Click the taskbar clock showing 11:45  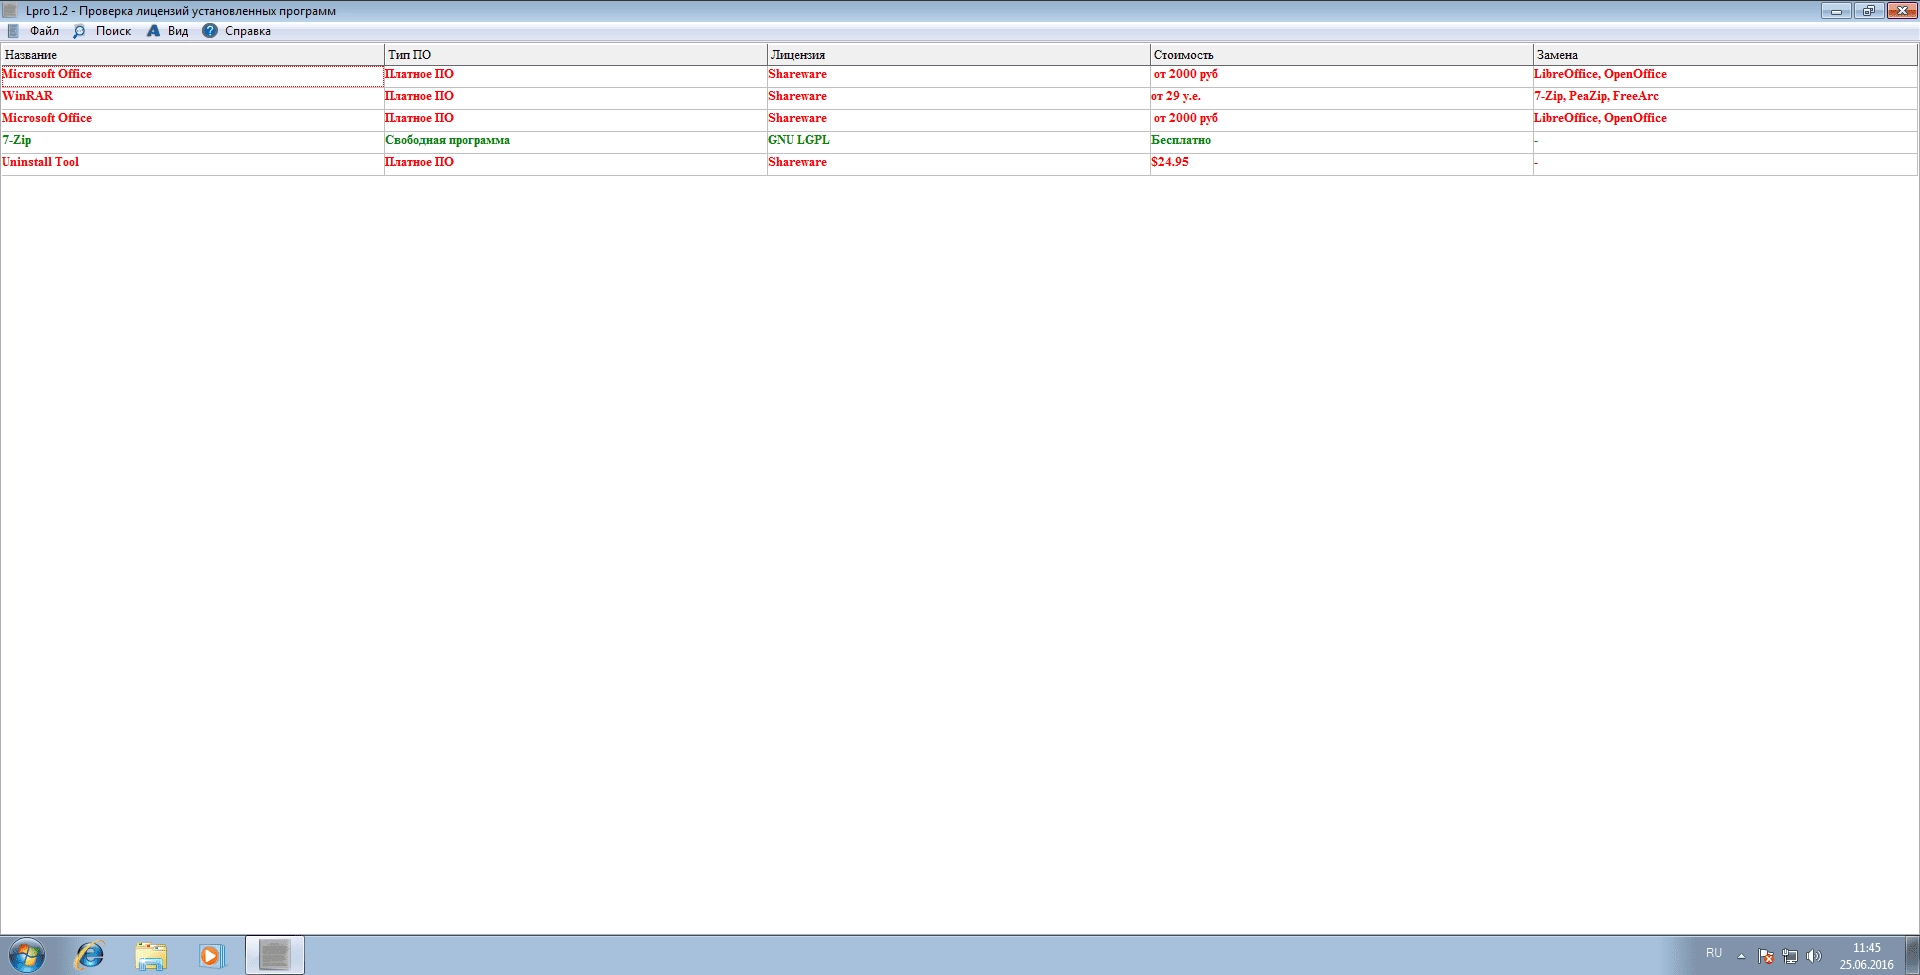(x=1866, y=956)
